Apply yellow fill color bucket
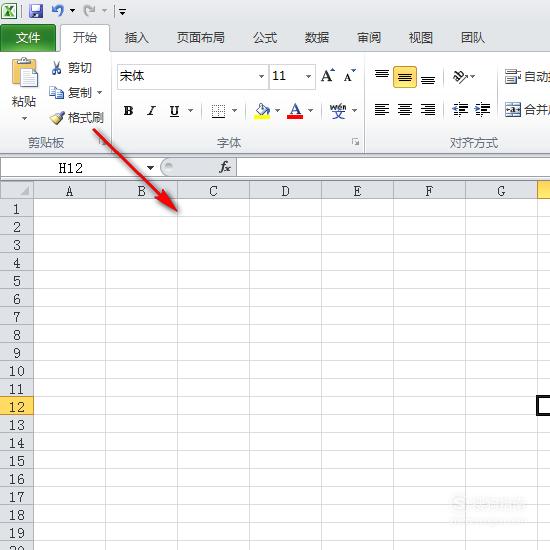The width and height of the screenshot is (550, 550). click(x=262, y=111)
